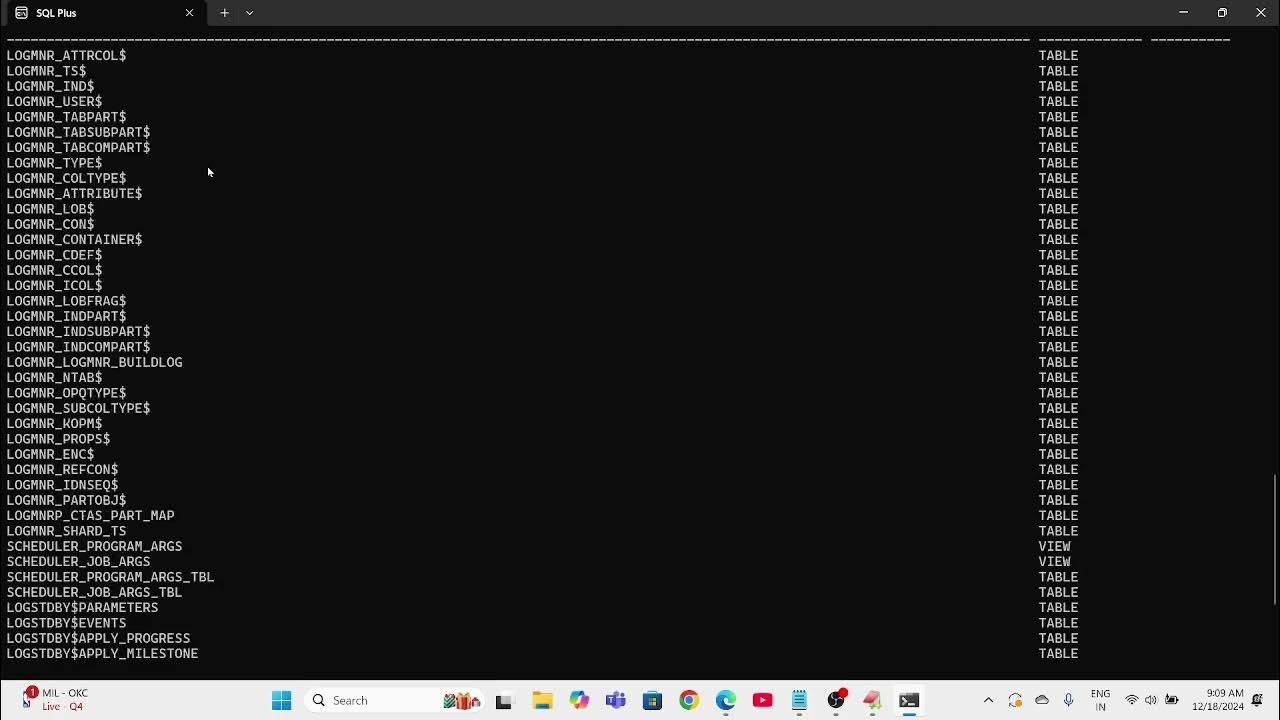Image resolution: width=1280 pixels, height=720 pixels.
Task: Open OBS Studio icon in taskbar
Action: click(x=836, y=700)
